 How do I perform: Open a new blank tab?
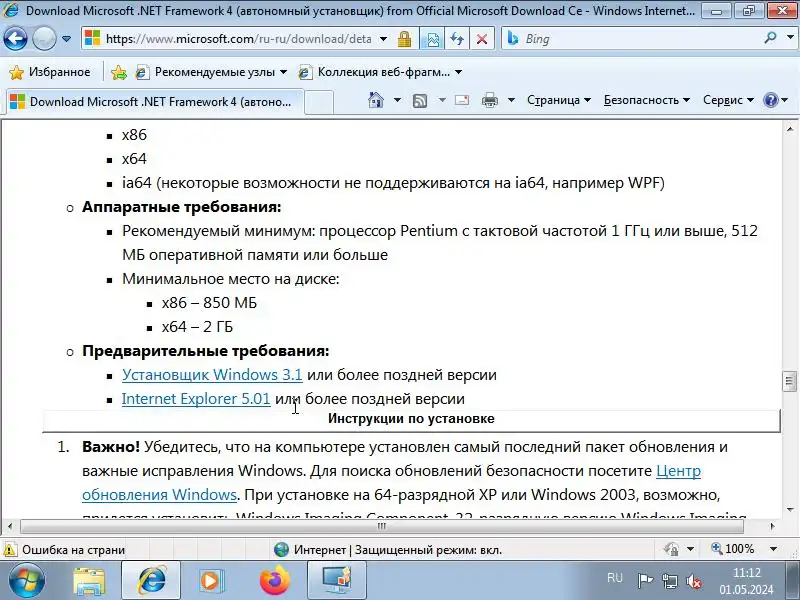tap(319, 102)
